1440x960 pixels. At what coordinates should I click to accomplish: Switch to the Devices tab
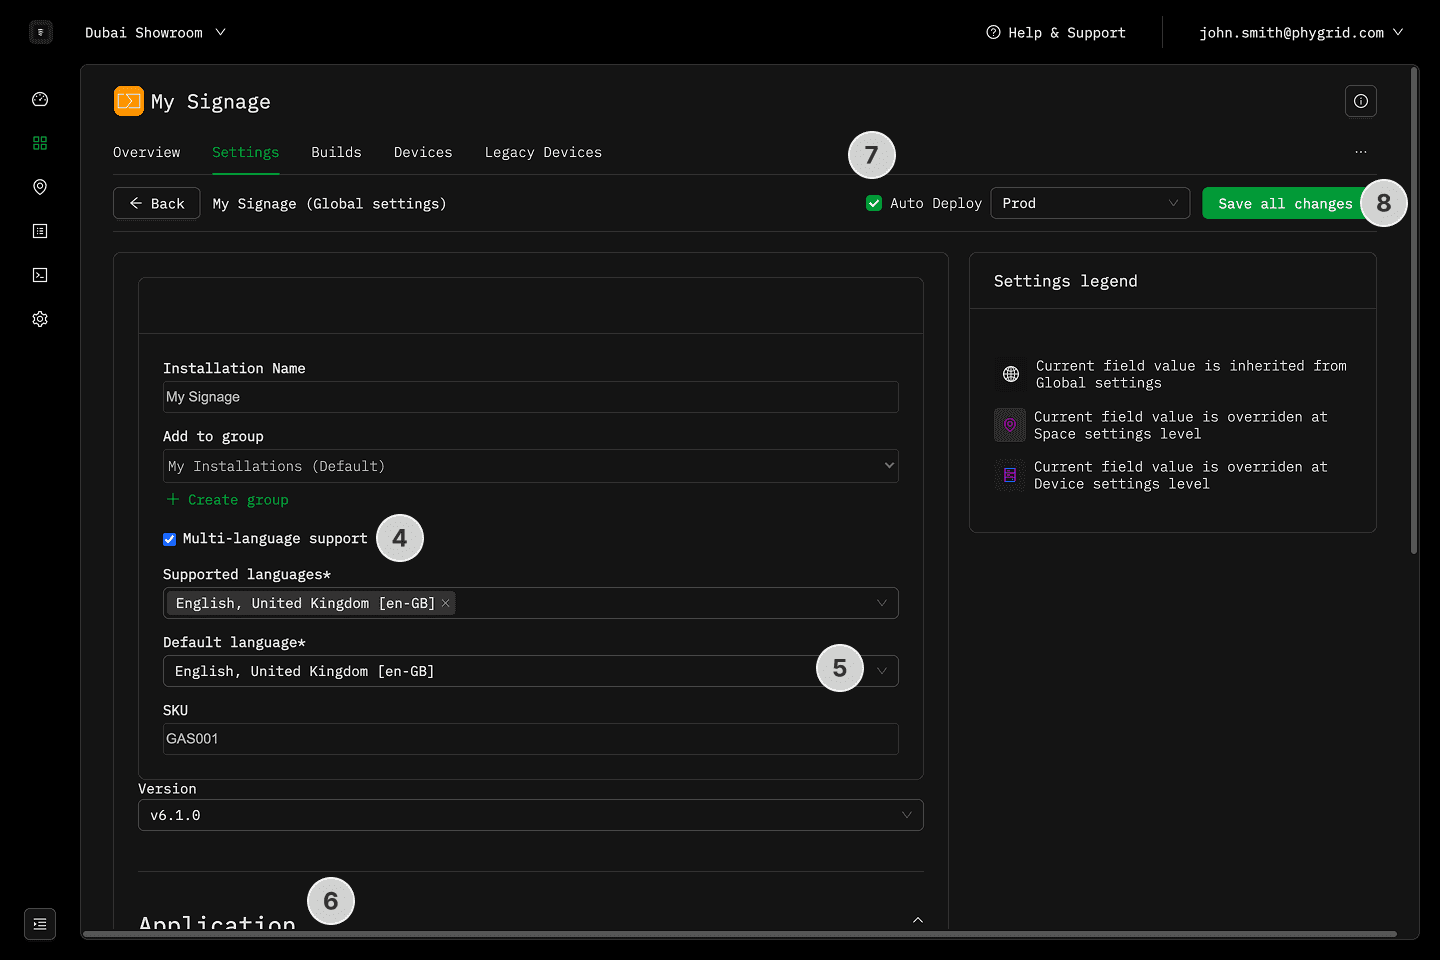coord(423,152)
